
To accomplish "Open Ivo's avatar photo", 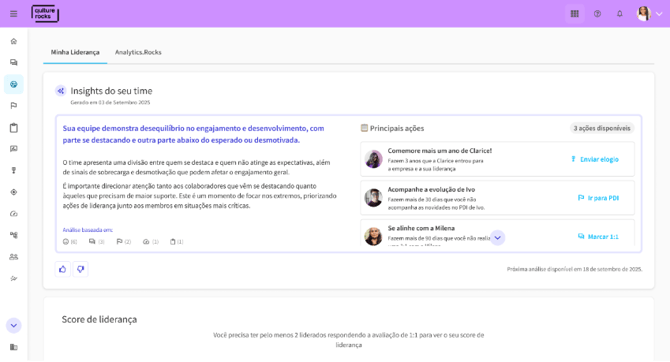I will 373,198.
